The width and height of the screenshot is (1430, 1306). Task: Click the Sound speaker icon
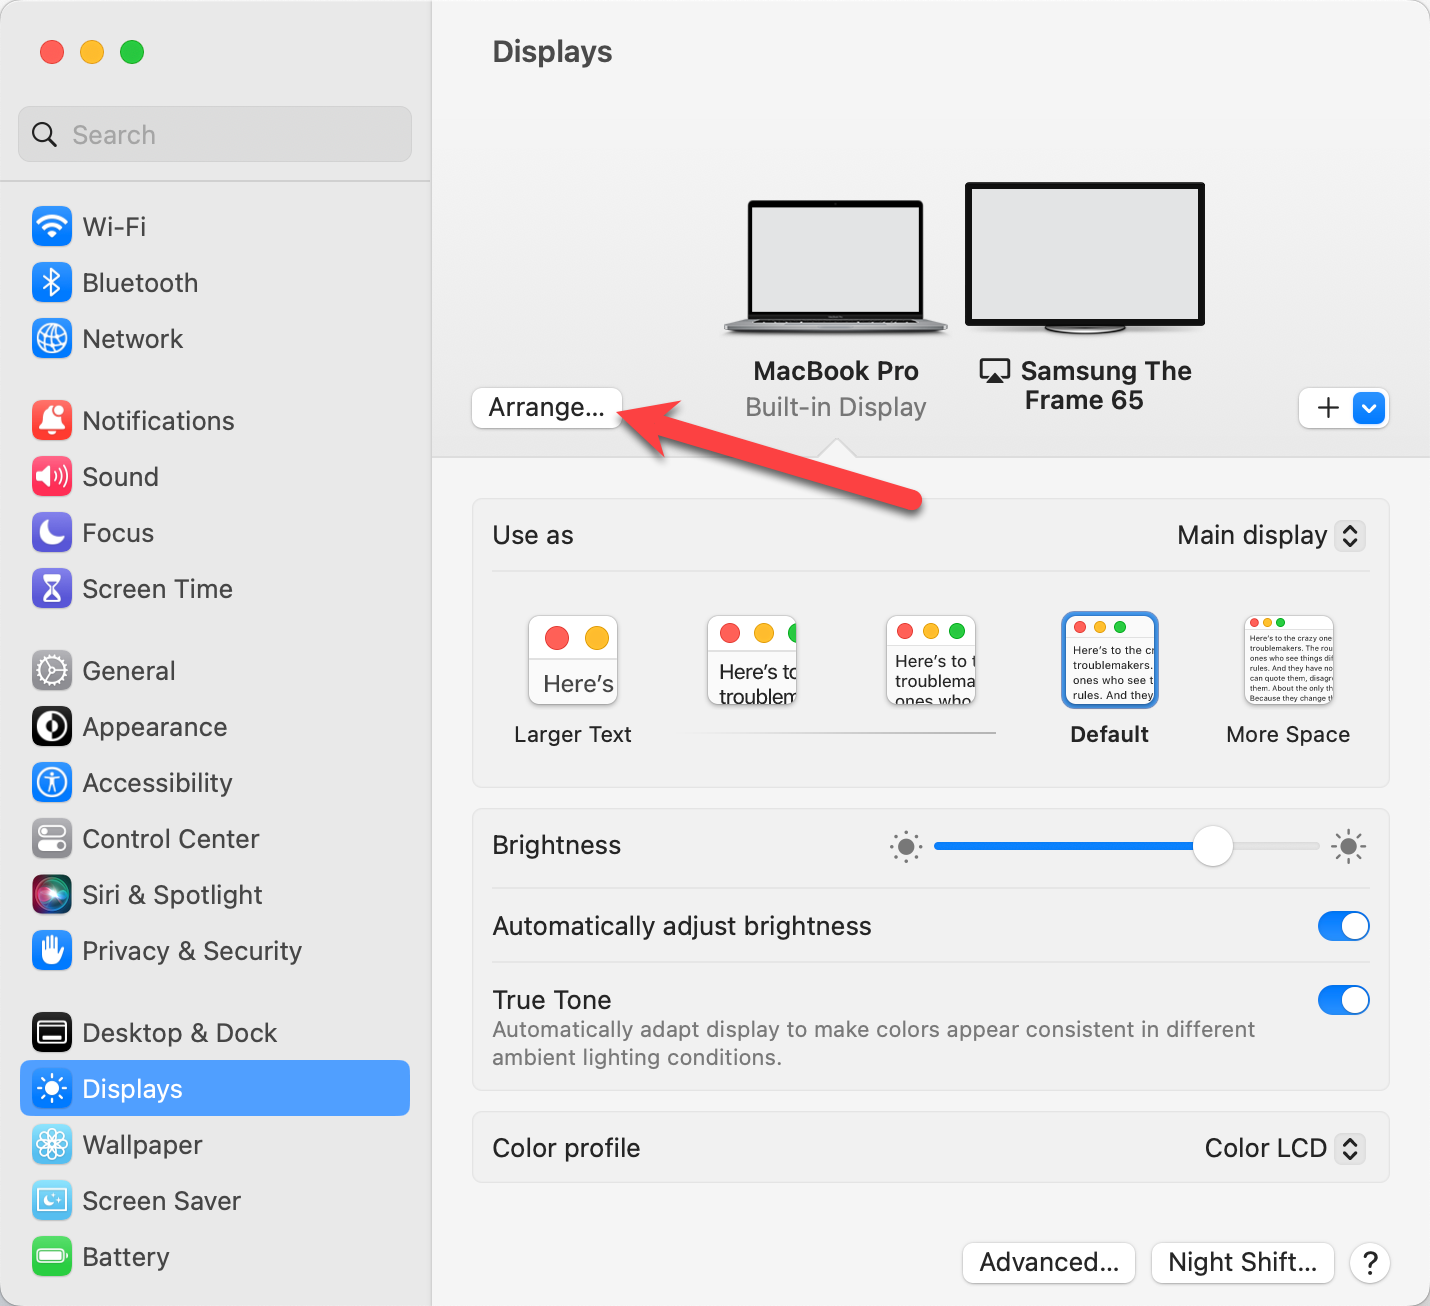(x=52, y=477)
